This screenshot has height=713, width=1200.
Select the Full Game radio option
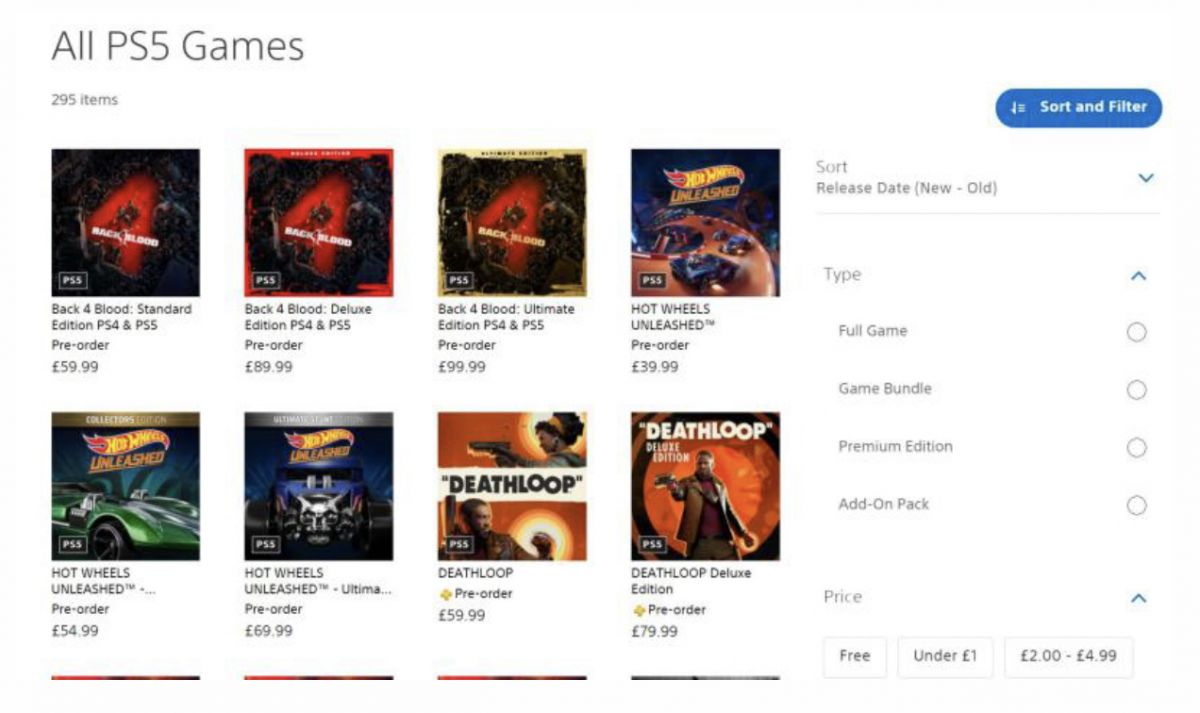(1136, 332)
